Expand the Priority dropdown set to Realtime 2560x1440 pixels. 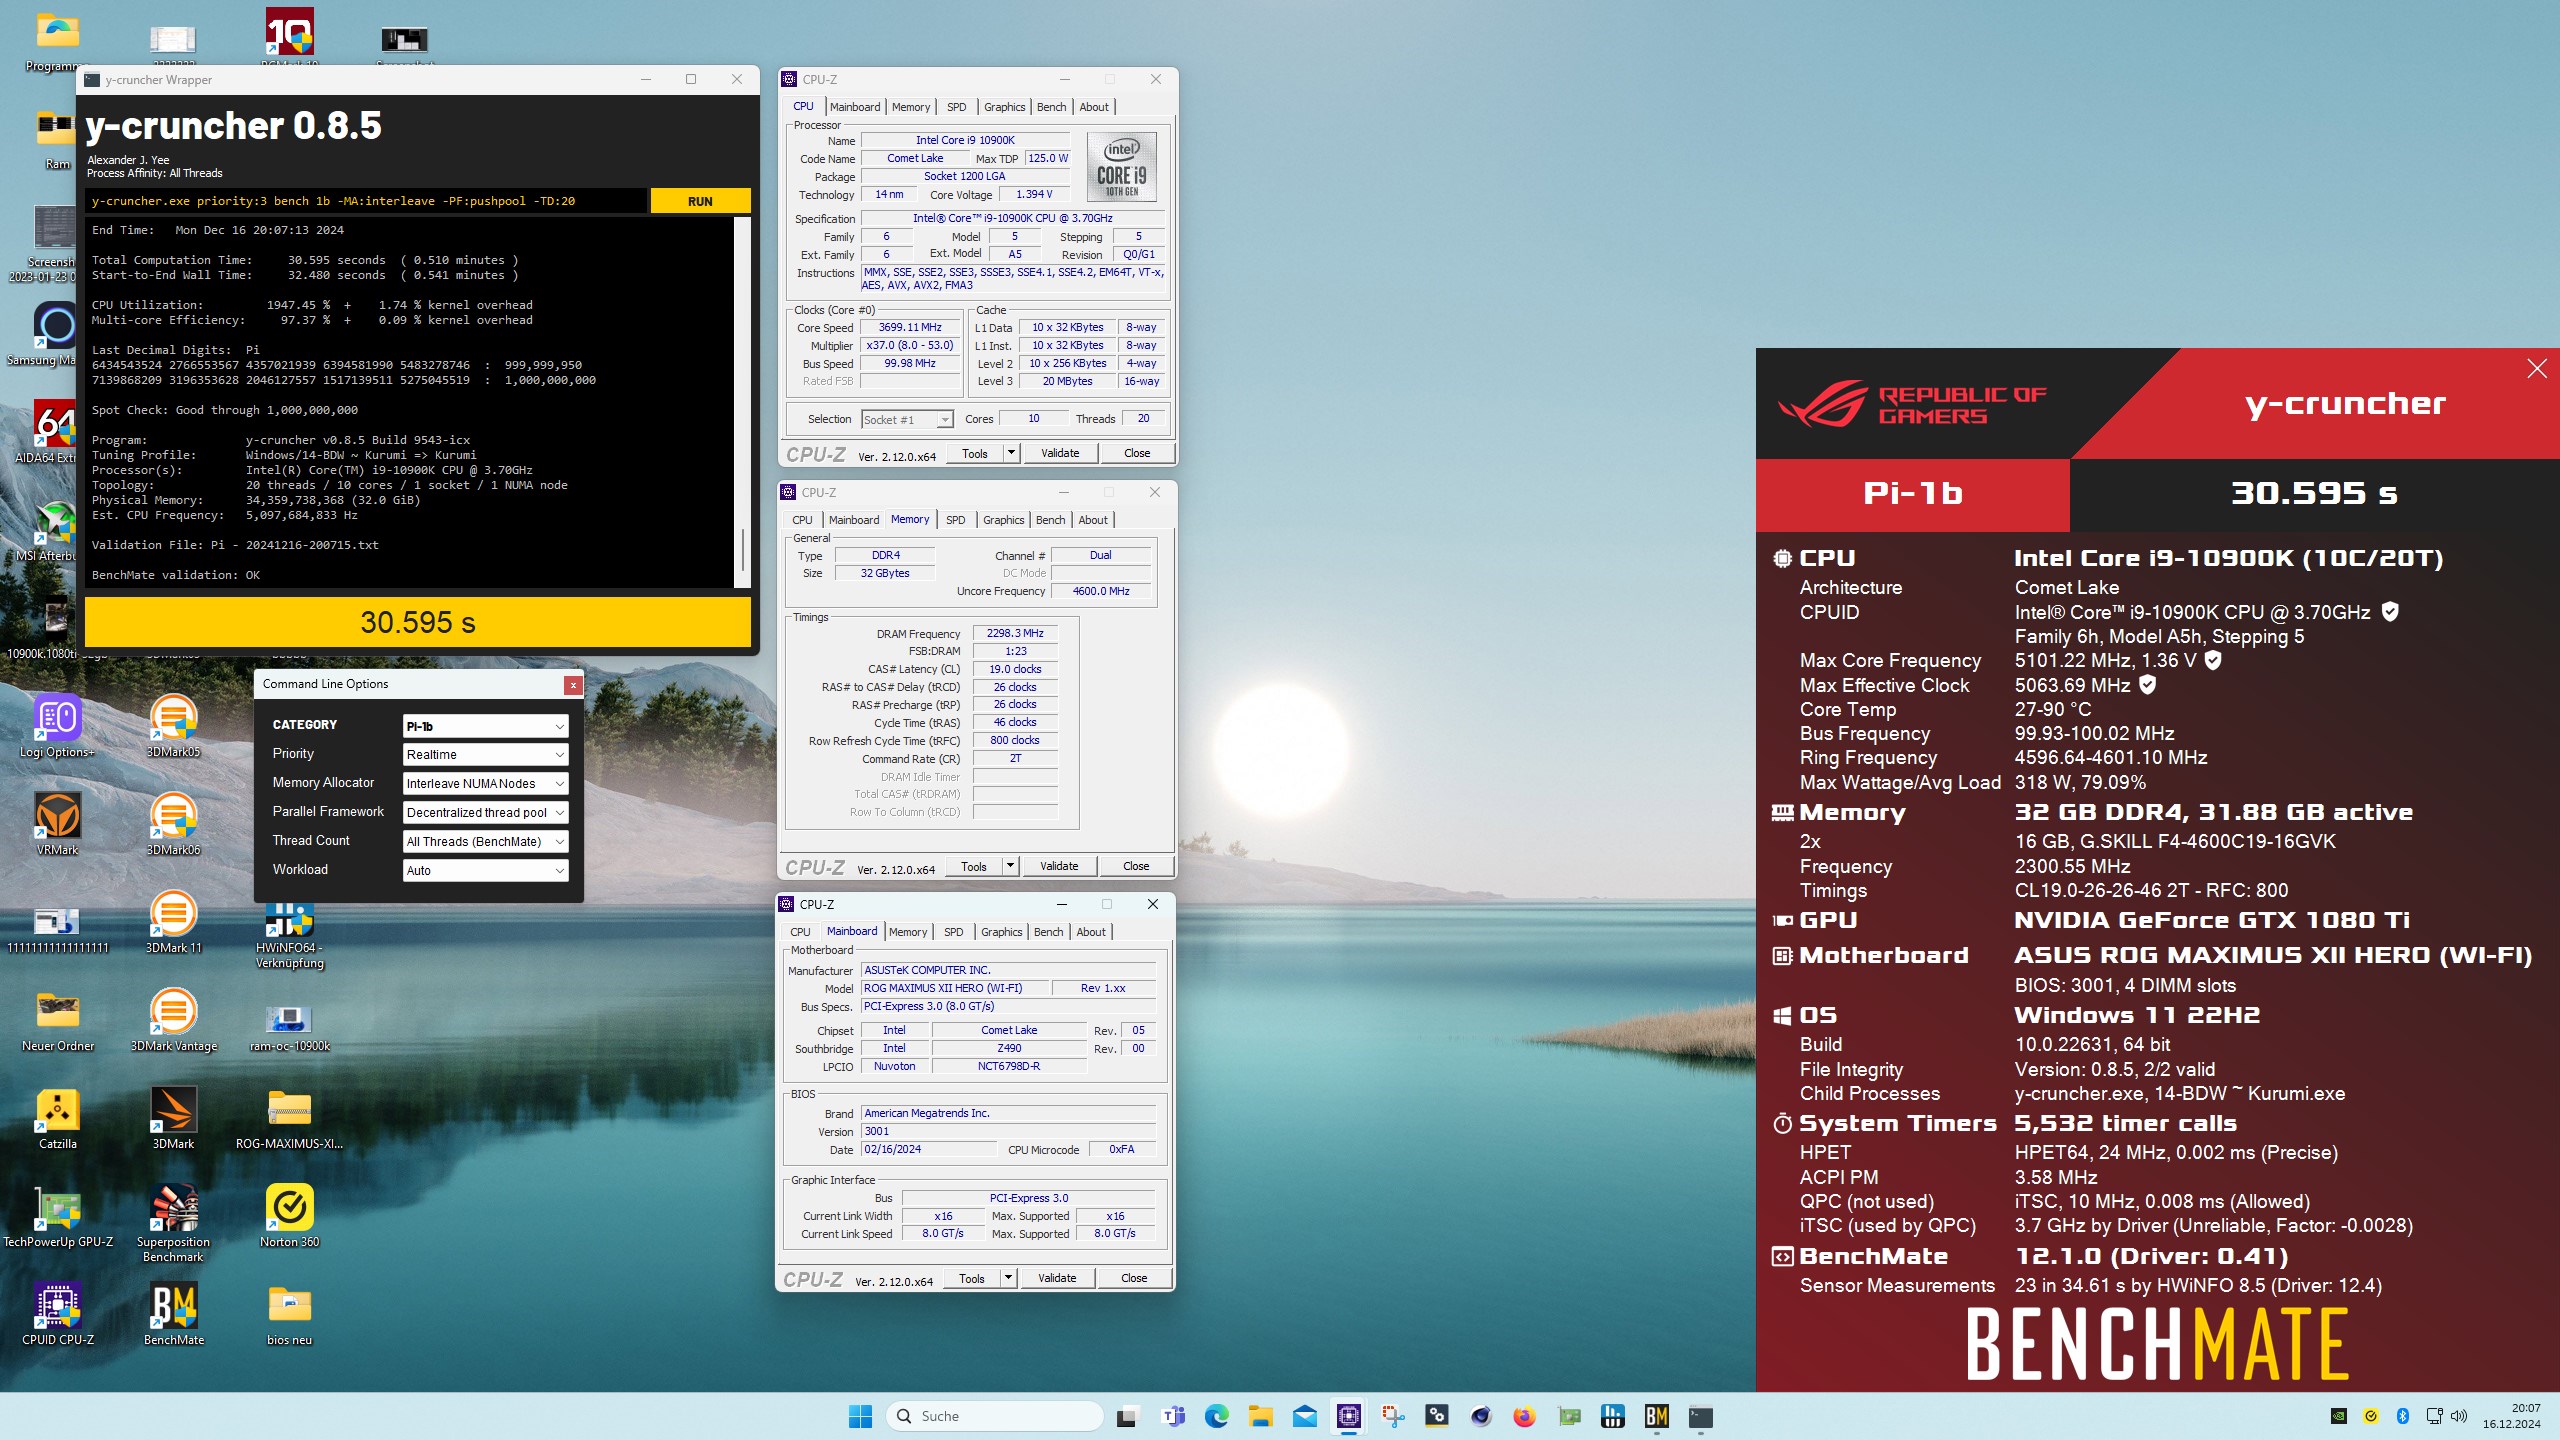[486, 755]
